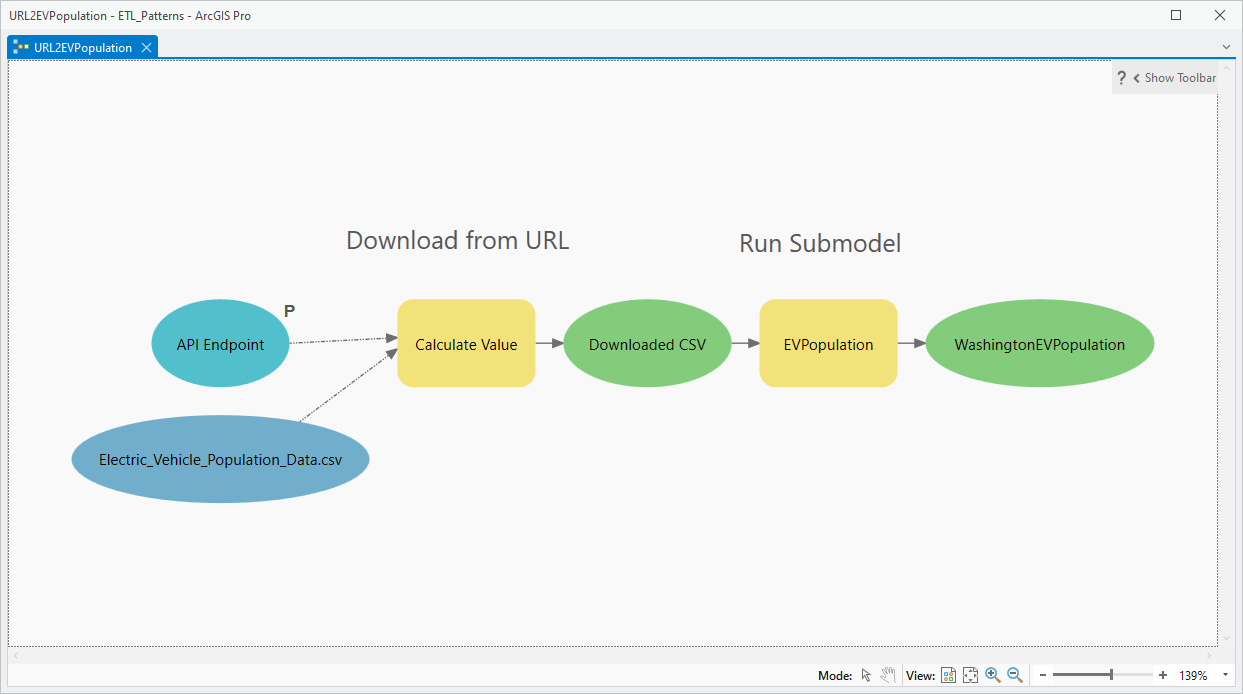Open the zoom percentage dropdown
The width and height of the screenshot is (1243, 694).
pos(1226,675)
